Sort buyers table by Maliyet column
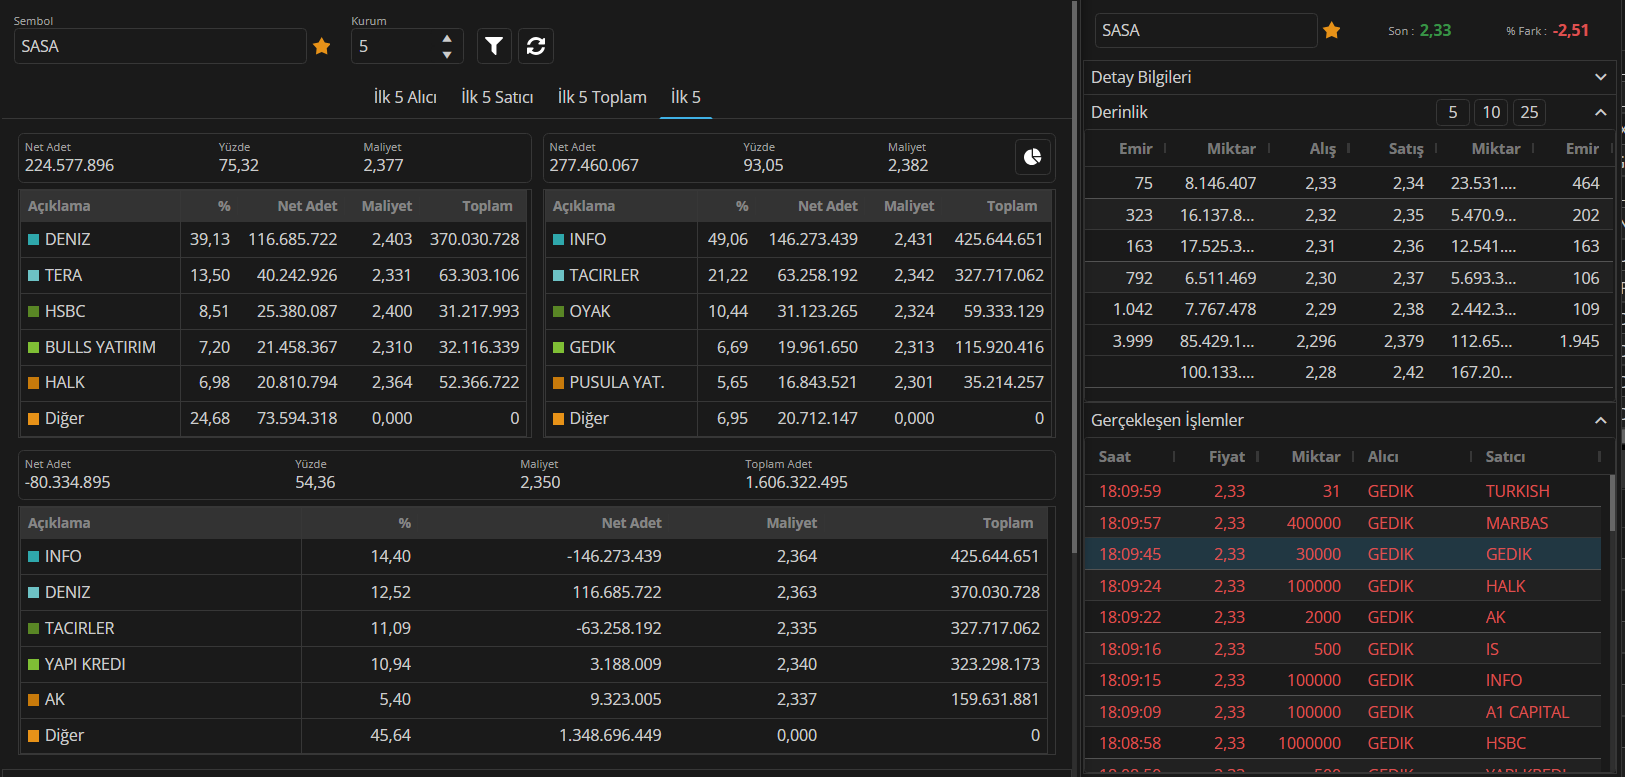The height and width of the screenshot is (777, 1625). 386,206
